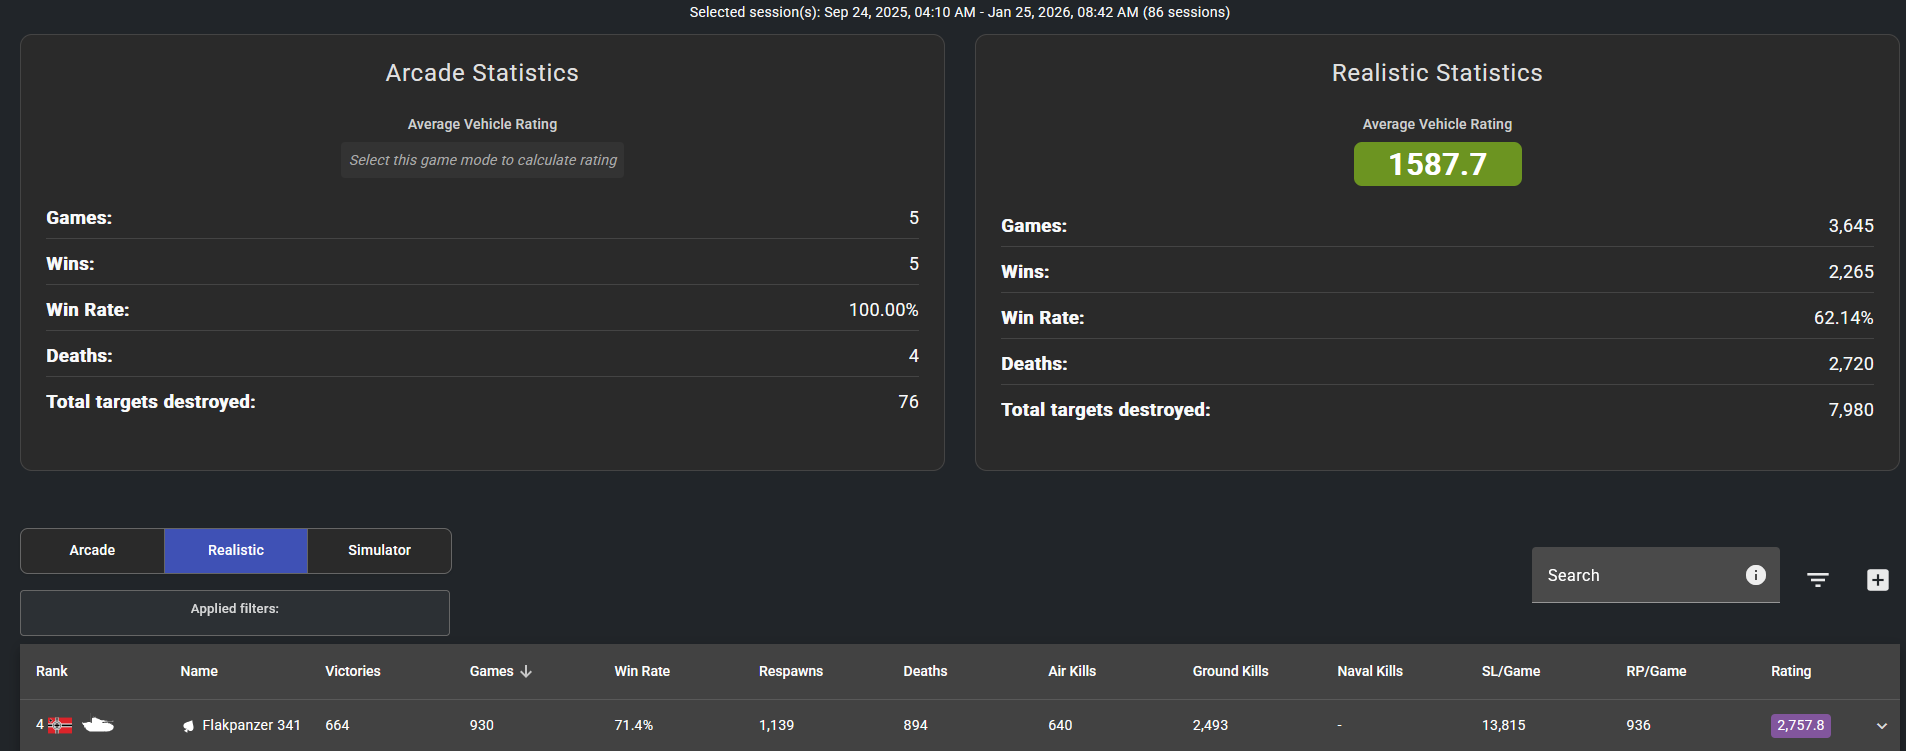Switch to the Arcade mode tab

[92, 550]
